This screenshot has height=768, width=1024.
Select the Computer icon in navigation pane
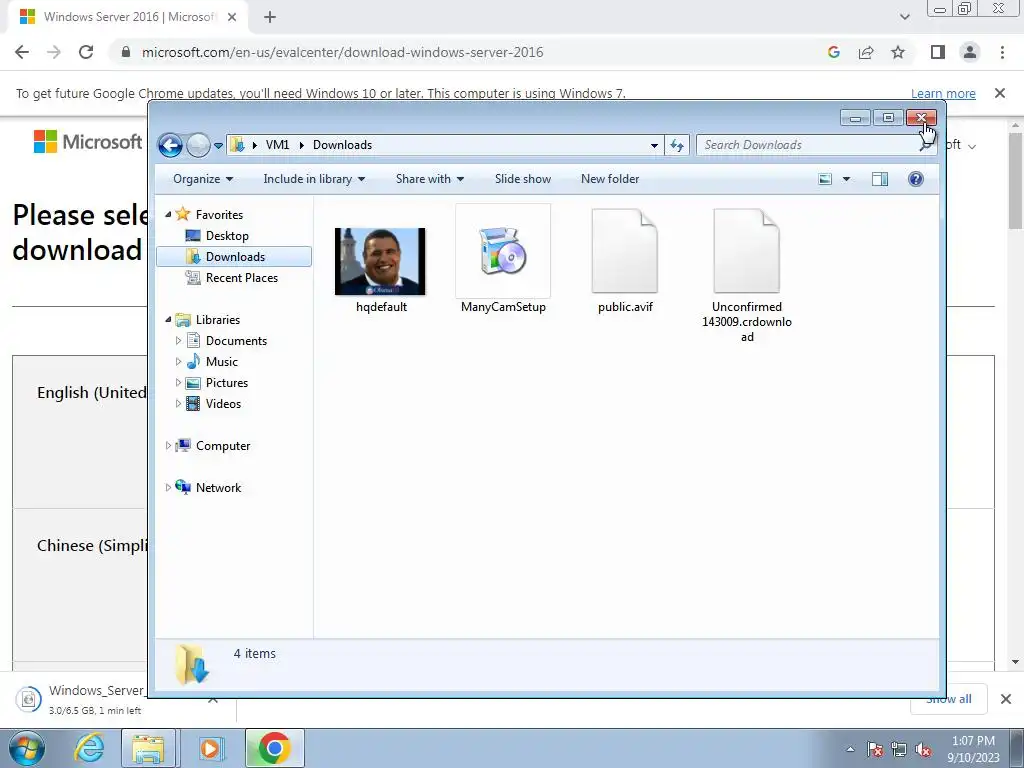[x=184, y=445]
